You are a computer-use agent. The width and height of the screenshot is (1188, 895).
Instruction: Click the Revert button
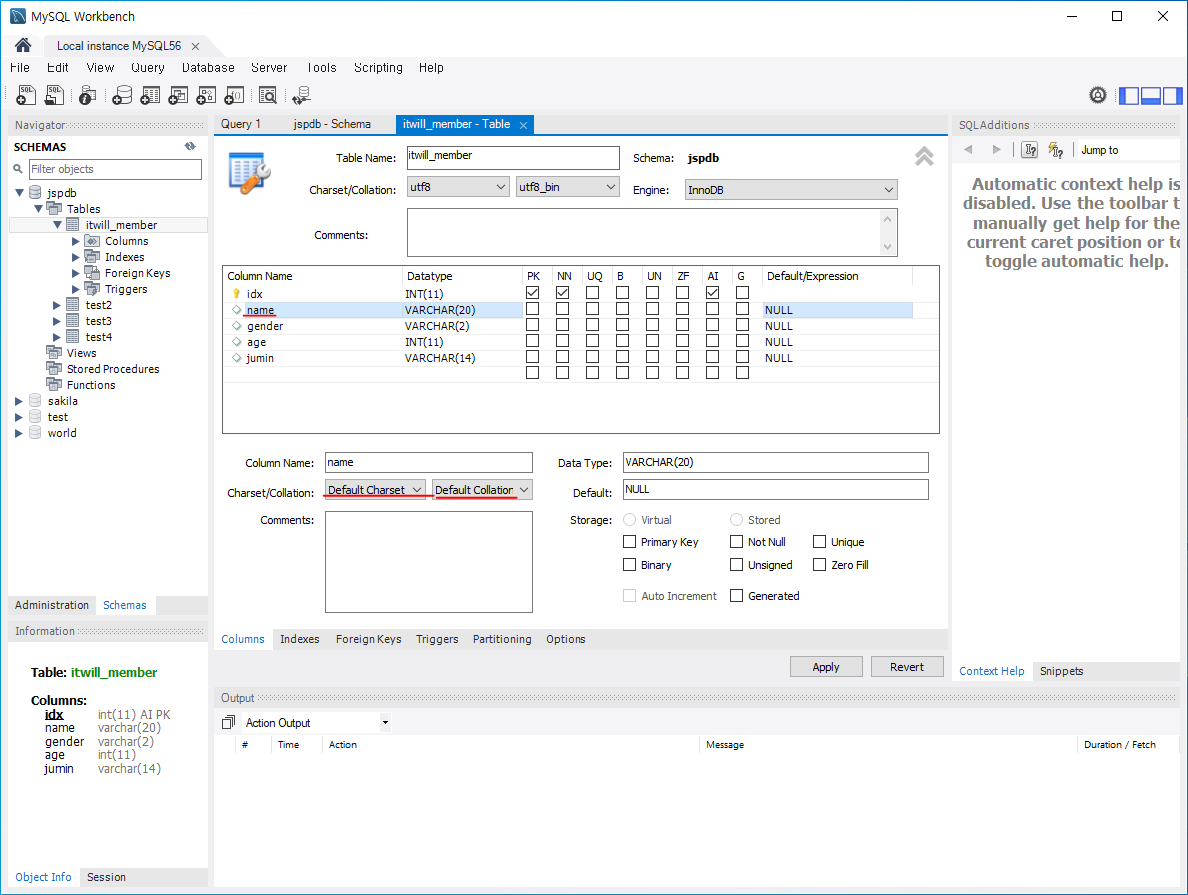(x=907, y=667)
